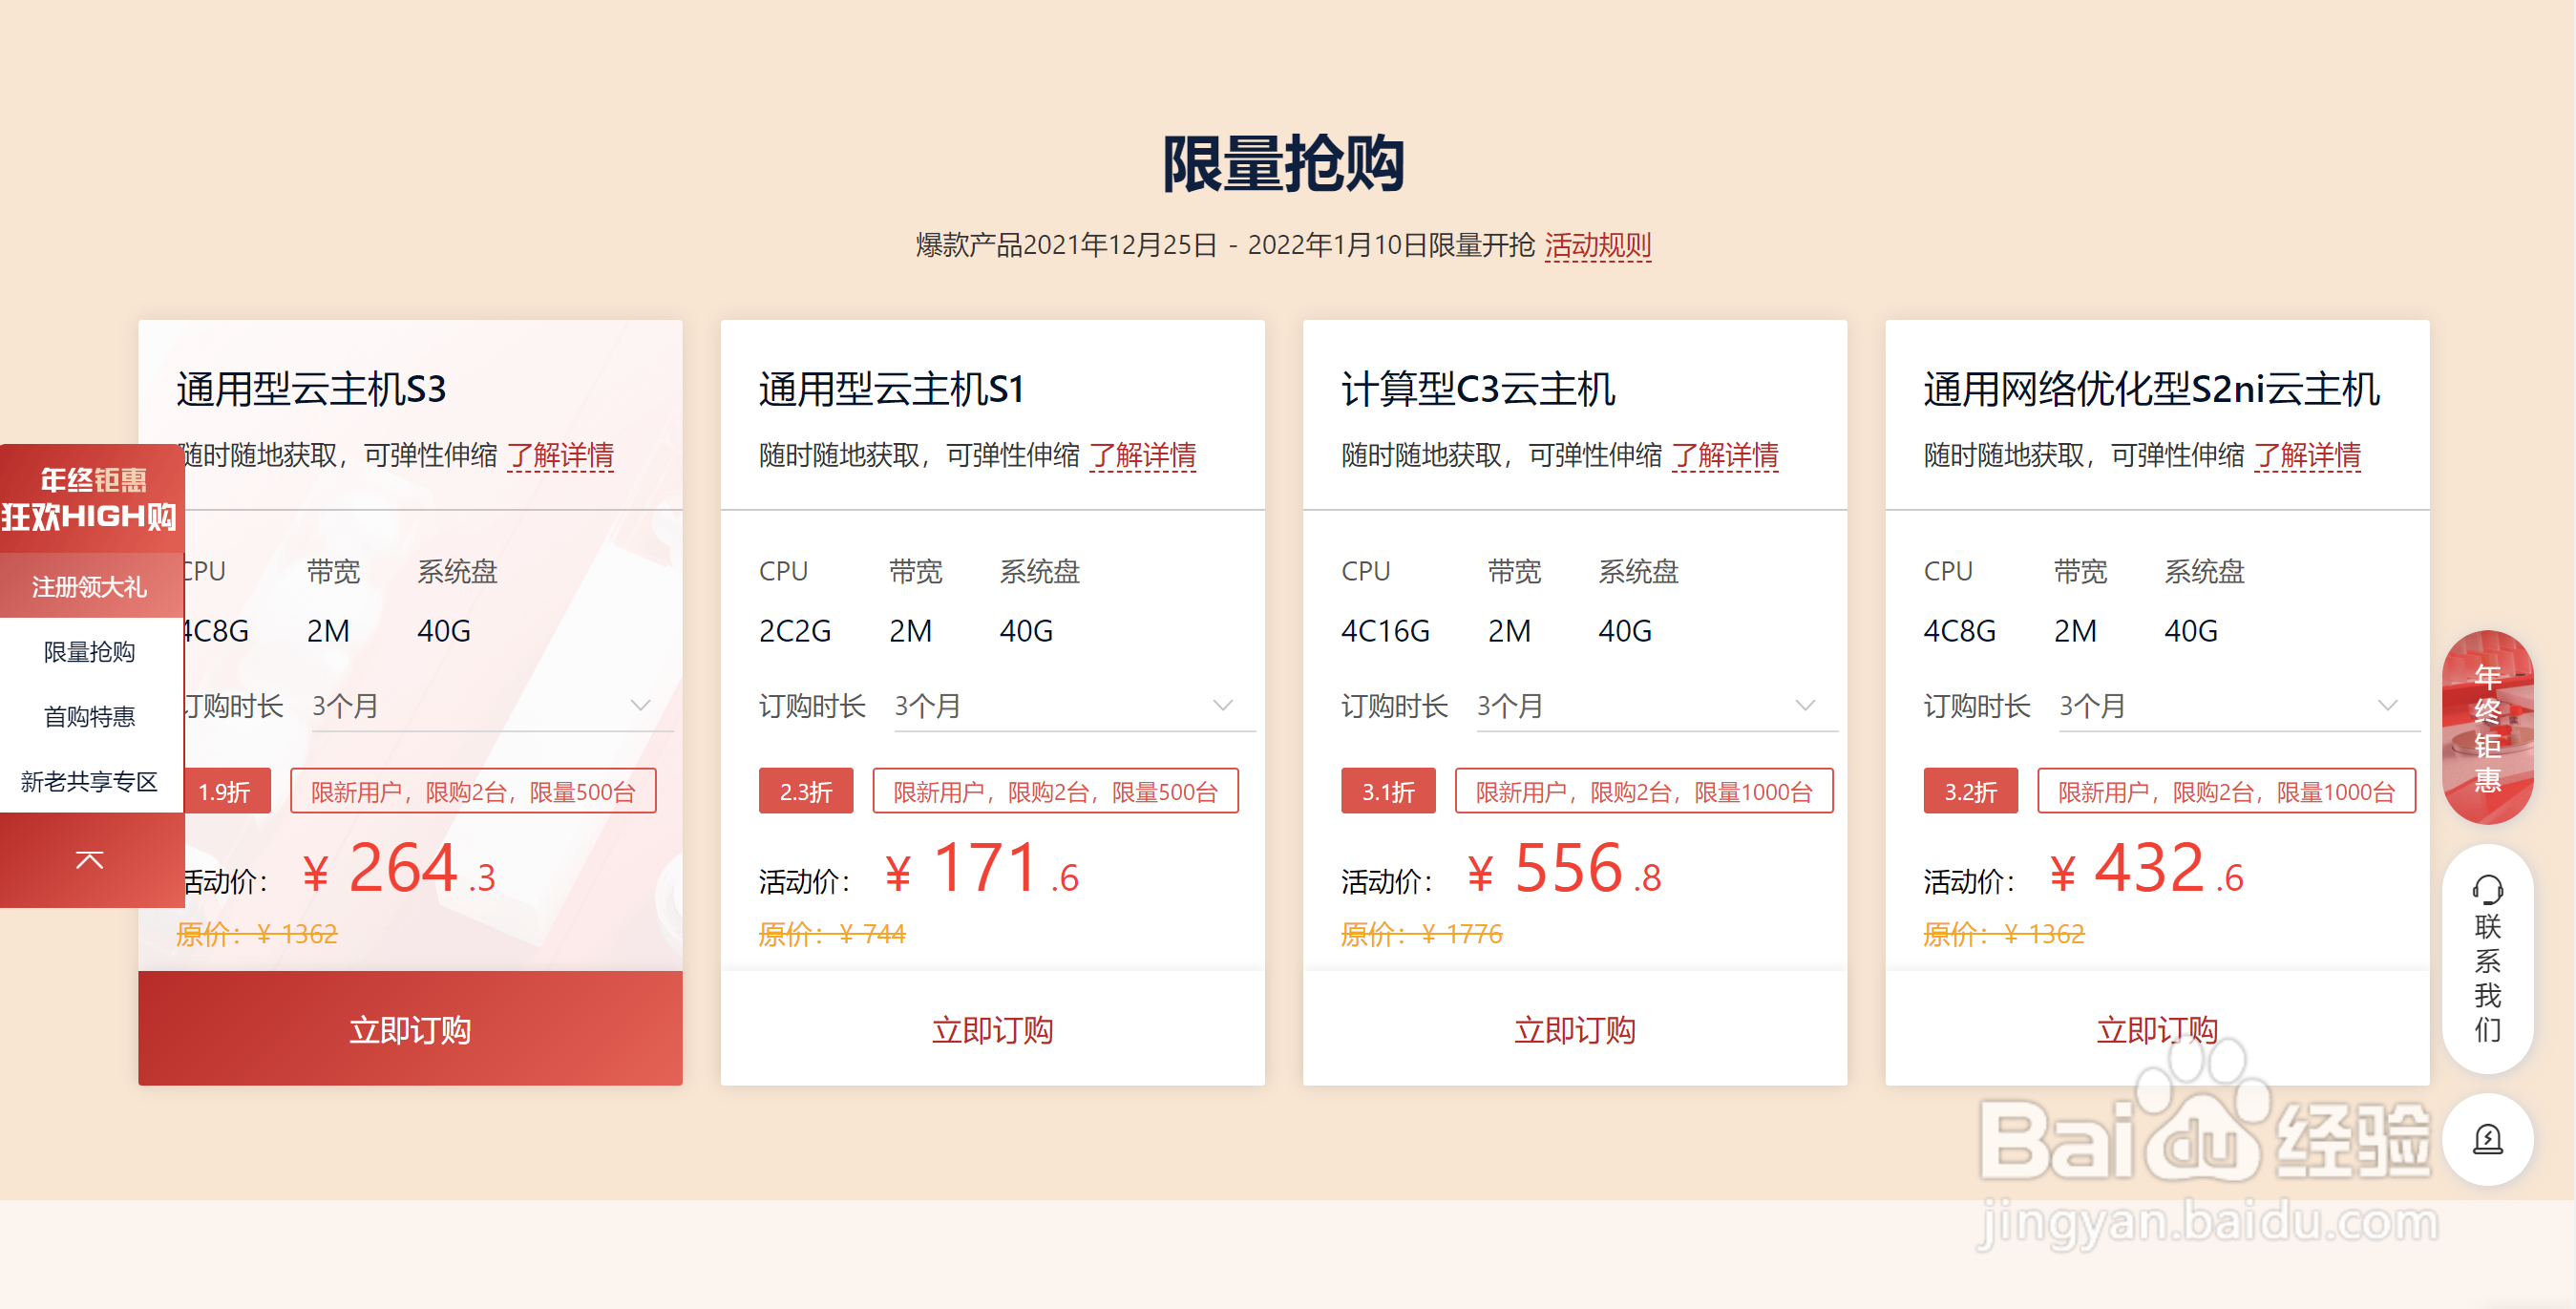Screen dimensions: 2576x1309
Task: Open the C3 subscription duration dropdown
Action: 1804,706
